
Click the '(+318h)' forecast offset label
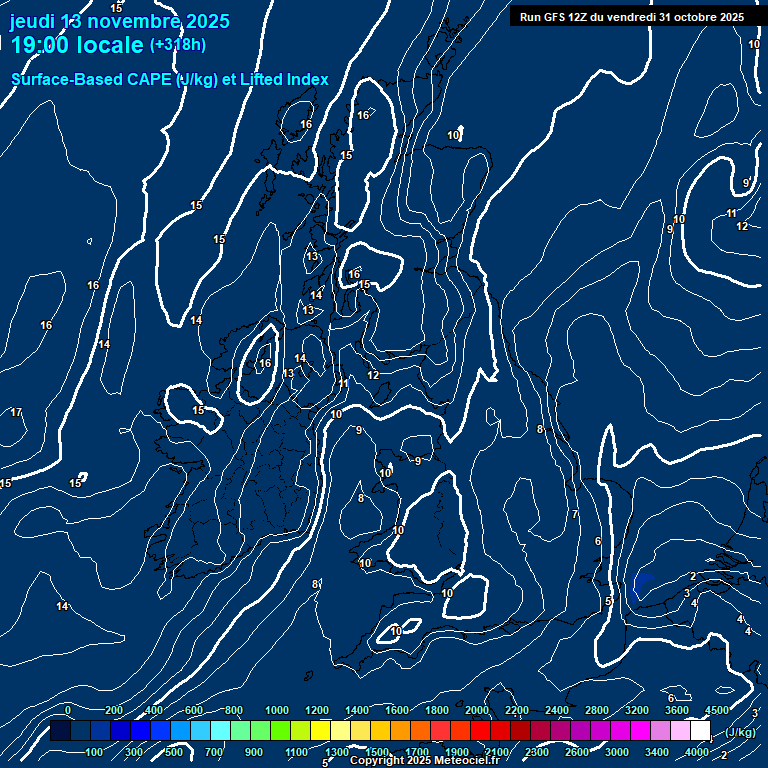point(178,45)
